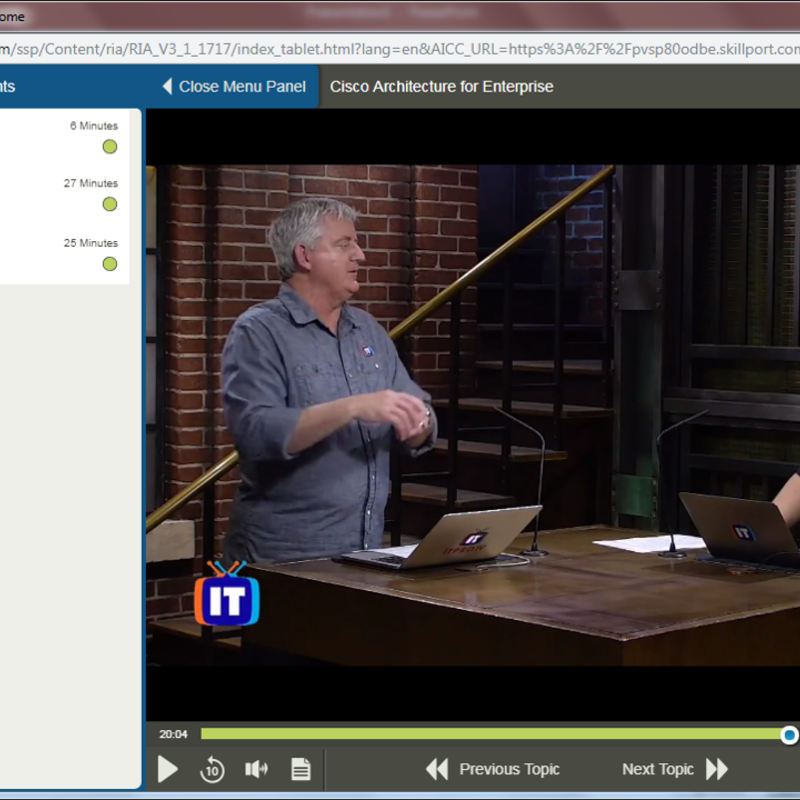Select the 6 Minutes topic status dot
Image resolution: width=800 pixels, height=800 pixels.
(110, 147)
